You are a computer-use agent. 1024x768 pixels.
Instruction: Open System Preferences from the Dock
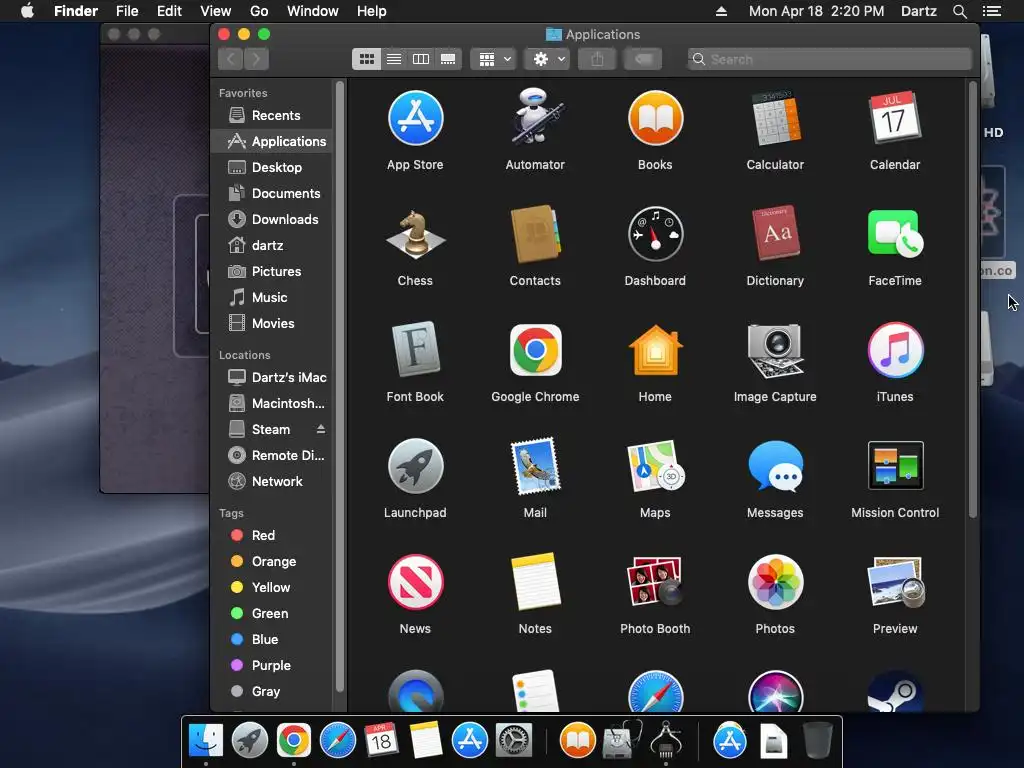tap(514, 741)
